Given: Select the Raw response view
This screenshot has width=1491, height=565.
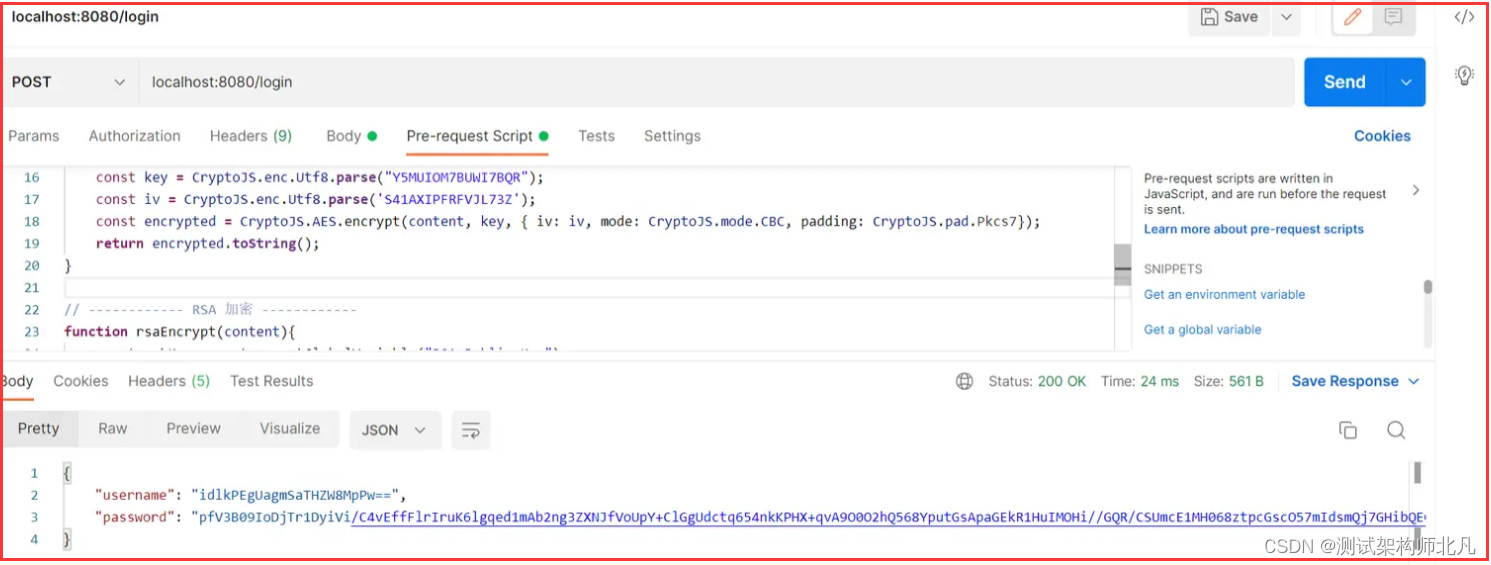Looking at the screenshot, I should pos(113,428).
